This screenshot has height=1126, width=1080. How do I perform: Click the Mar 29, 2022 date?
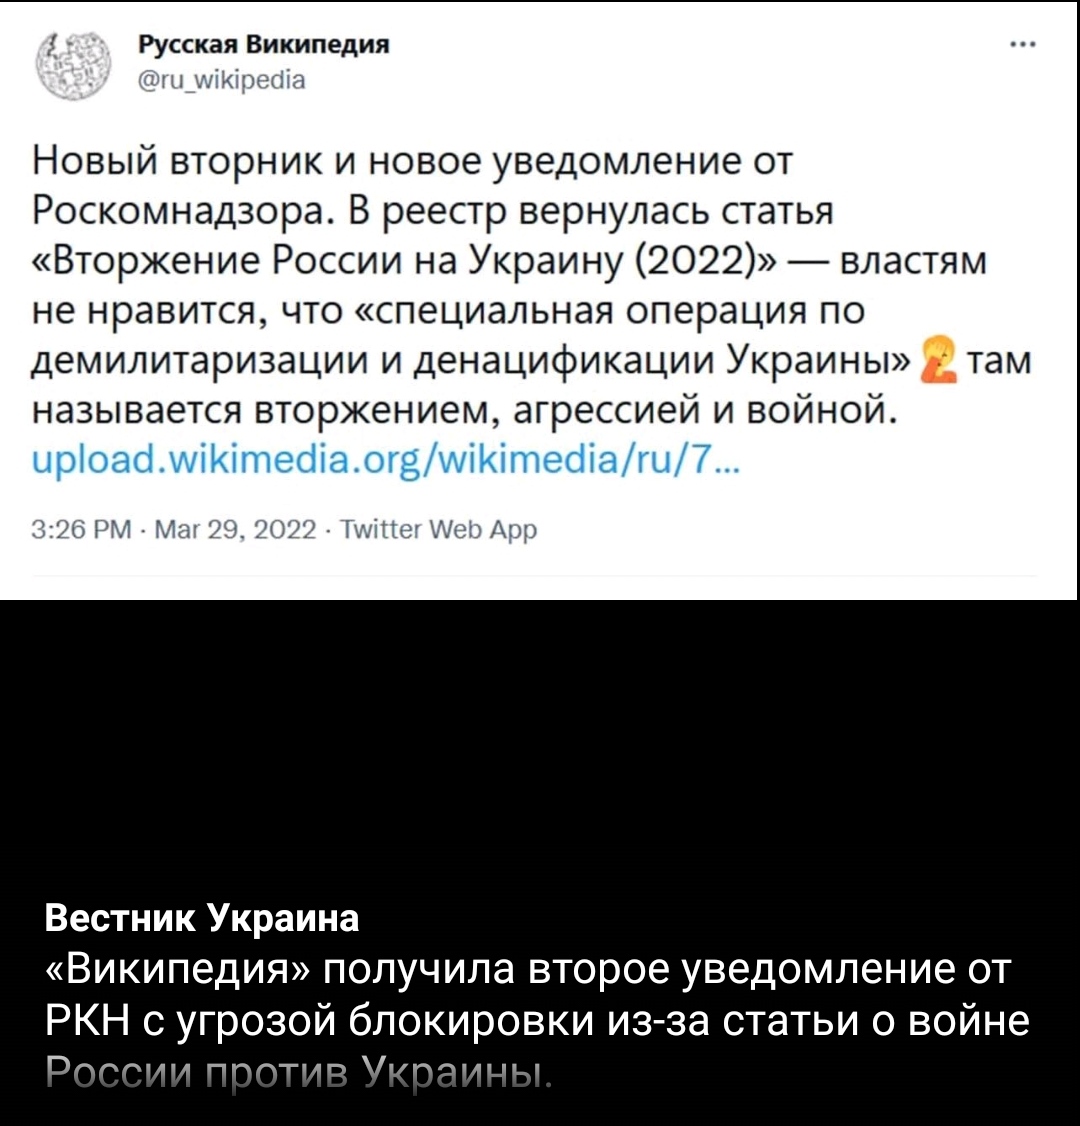point(236,530)
